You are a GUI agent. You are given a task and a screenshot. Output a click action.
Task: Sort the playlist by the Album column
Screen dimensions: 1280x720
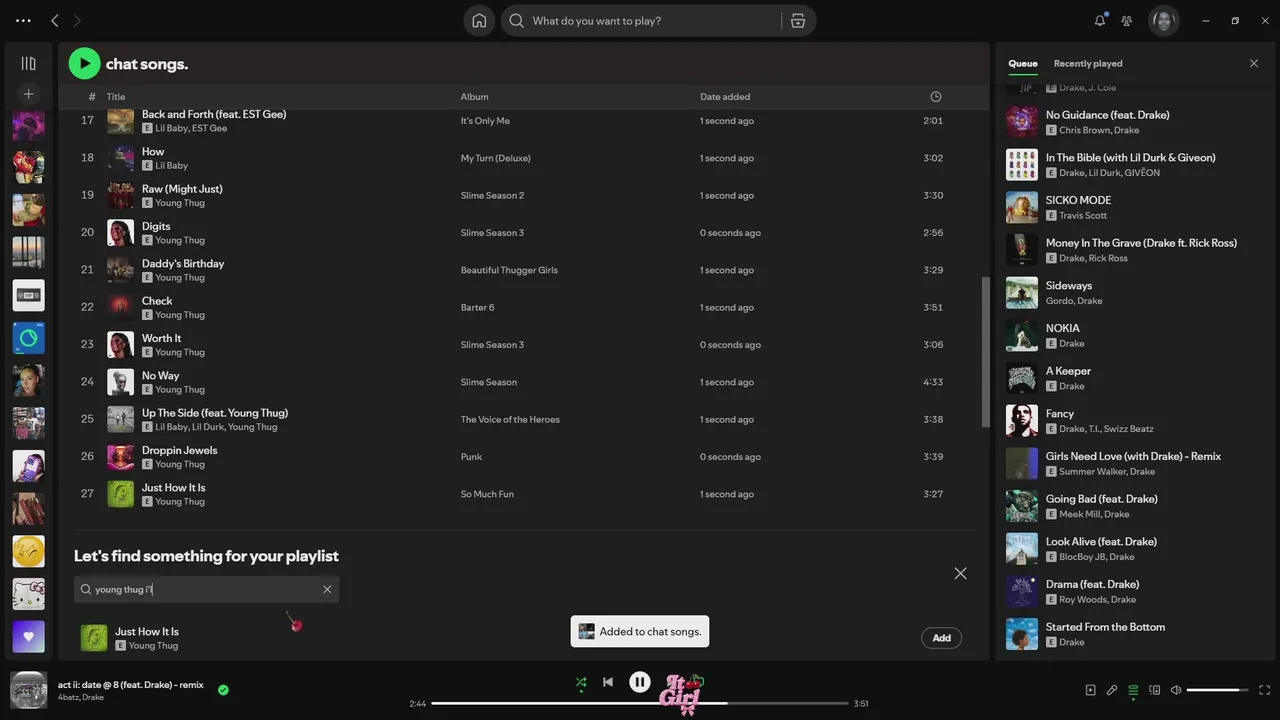coord(474,97)
